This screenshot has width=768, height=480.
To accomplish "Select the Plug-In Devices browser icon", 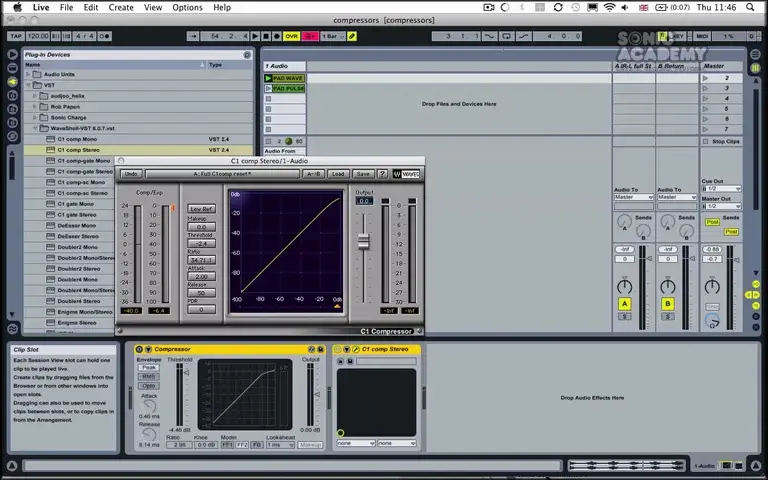I will (x=12, y=82).
